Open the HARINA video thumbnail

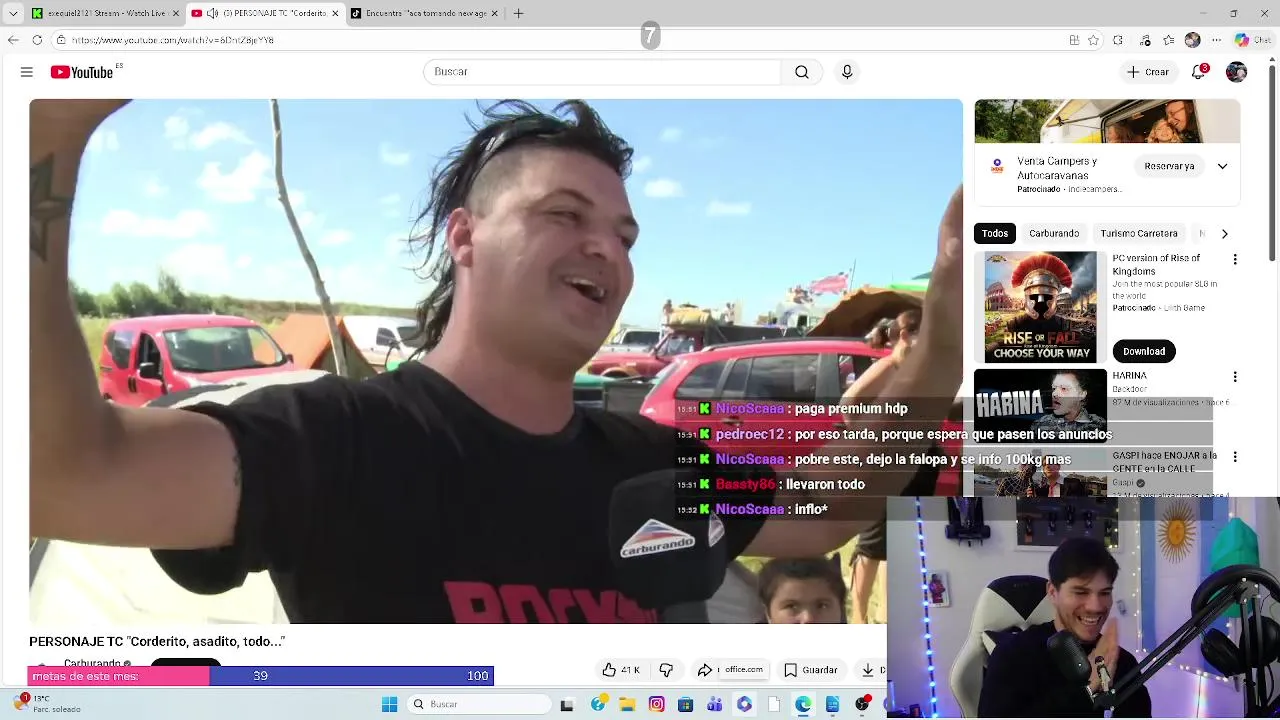pos(1040,407)
